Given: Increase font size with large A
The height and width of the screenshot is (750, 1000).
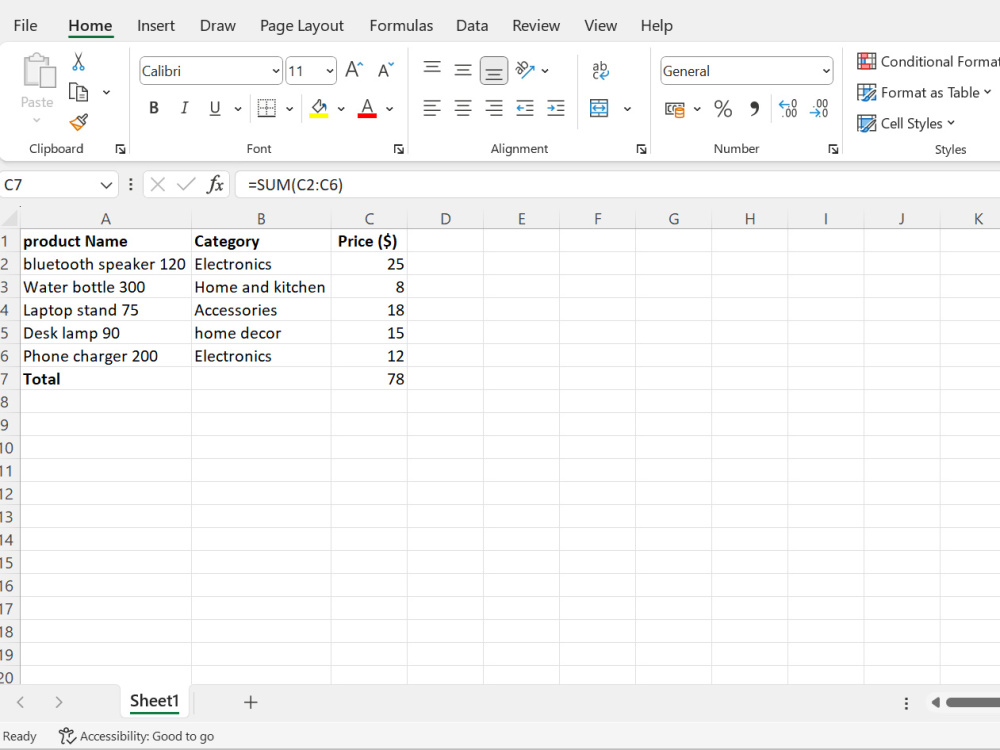Looking at the screenshot, I should coord(354,70).
